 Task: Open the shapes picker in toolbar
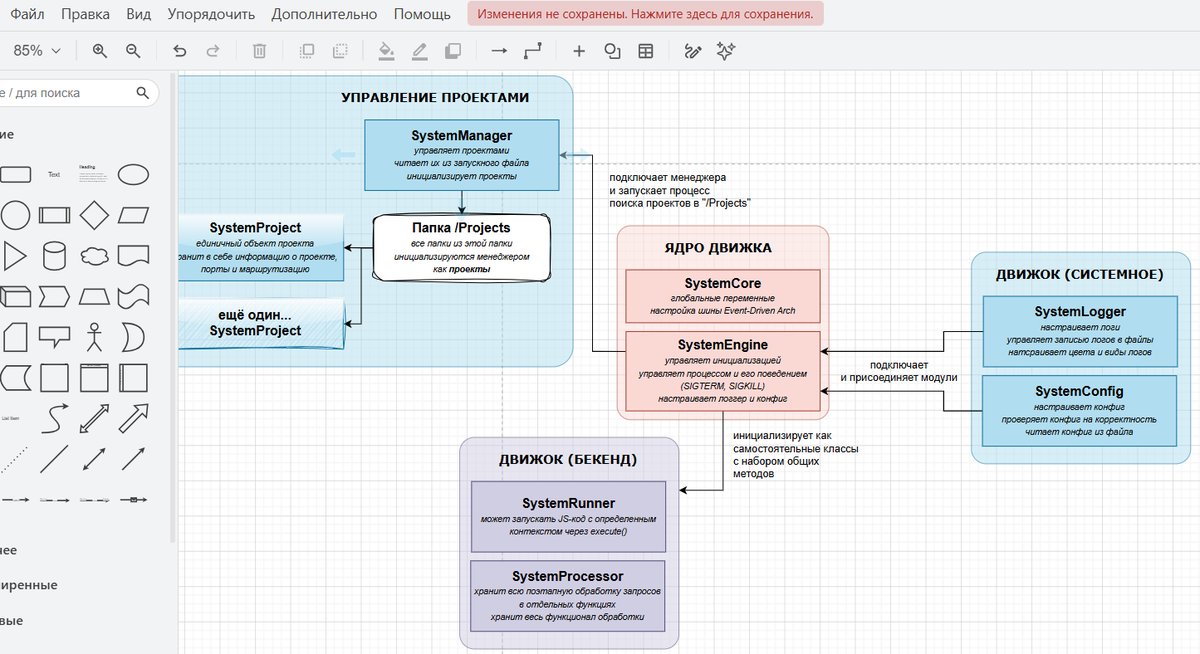tap(612, 51)
